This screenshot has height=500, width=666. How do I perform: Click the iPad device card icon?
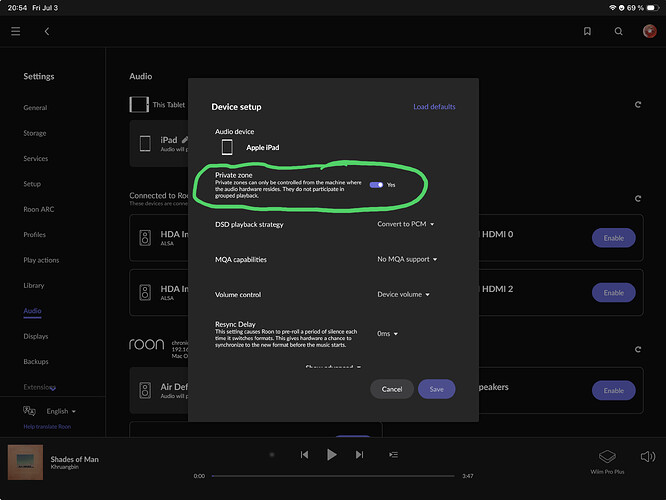[x=145, y=144]
